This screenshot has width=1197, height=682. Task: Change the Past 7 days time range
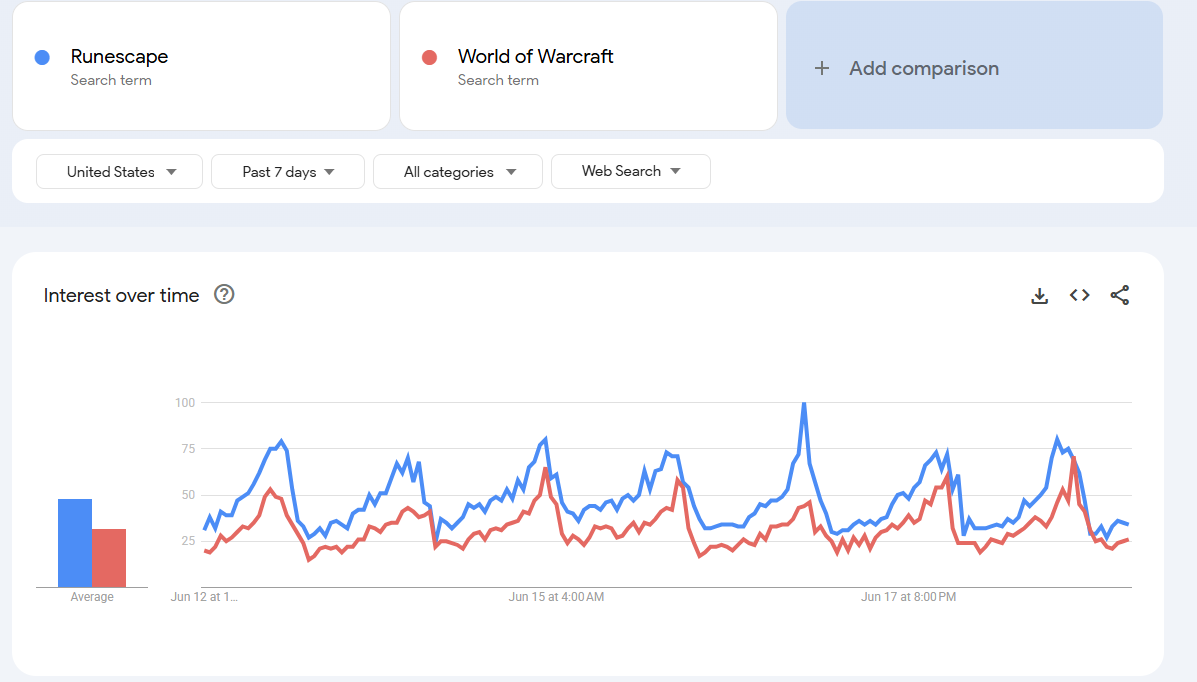(288, 172)
